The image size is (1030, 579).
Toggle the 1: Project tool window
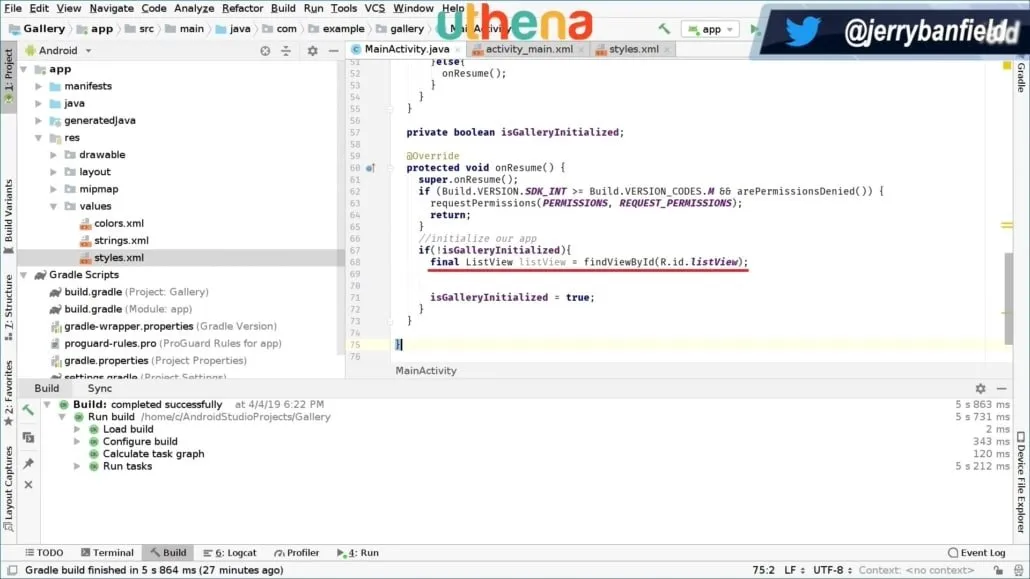point(9,76)
